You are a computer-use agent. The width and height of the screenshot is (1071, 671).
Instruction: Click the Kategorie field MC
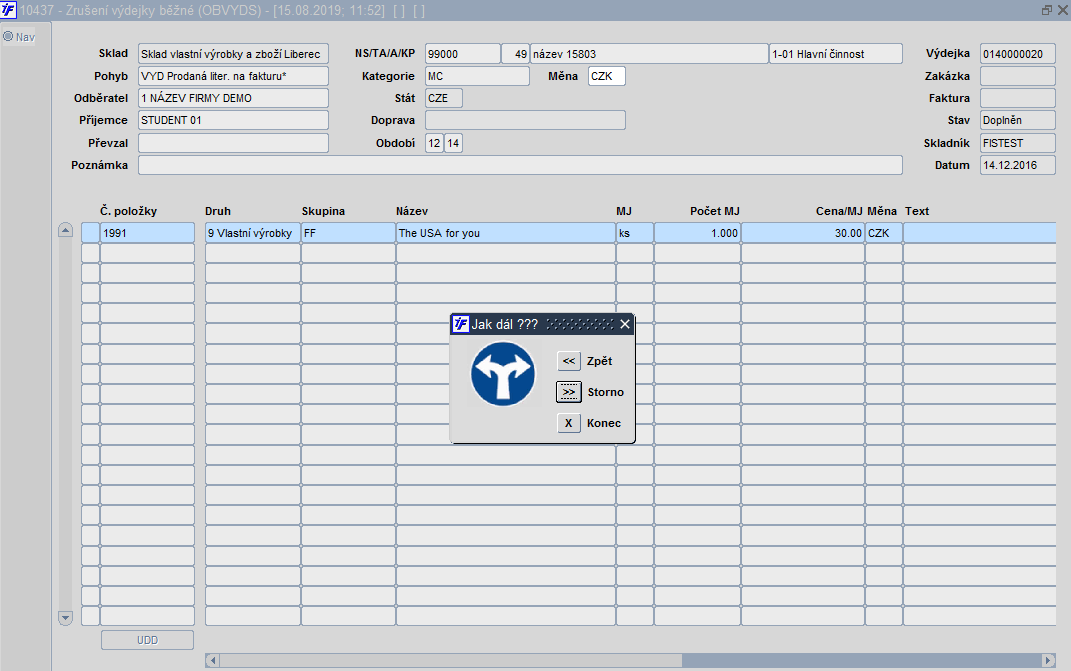(x=477, y=76)
